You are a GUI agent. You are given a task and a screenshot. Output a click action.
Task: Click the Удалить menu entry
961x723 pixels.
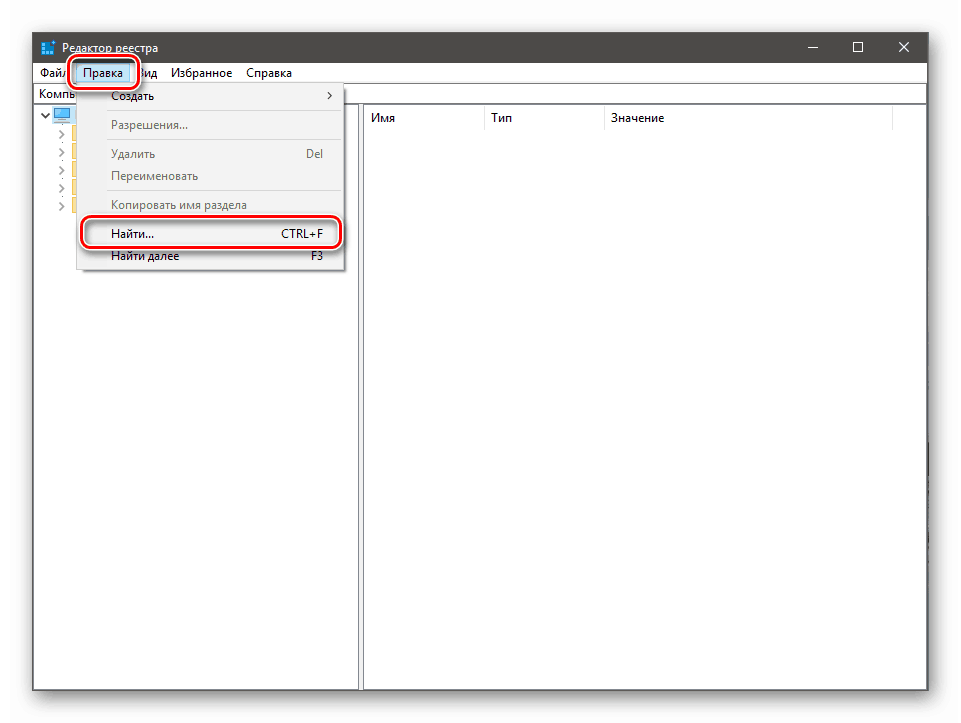pyautogui.click(x=210, y=154)
